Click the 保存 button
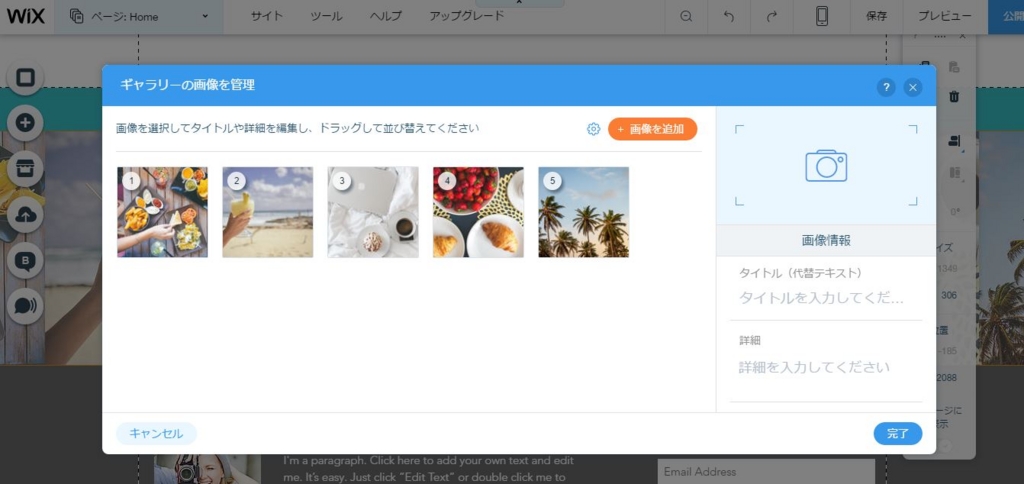Viewport: 1024px width, 484px height. point(876,17)
